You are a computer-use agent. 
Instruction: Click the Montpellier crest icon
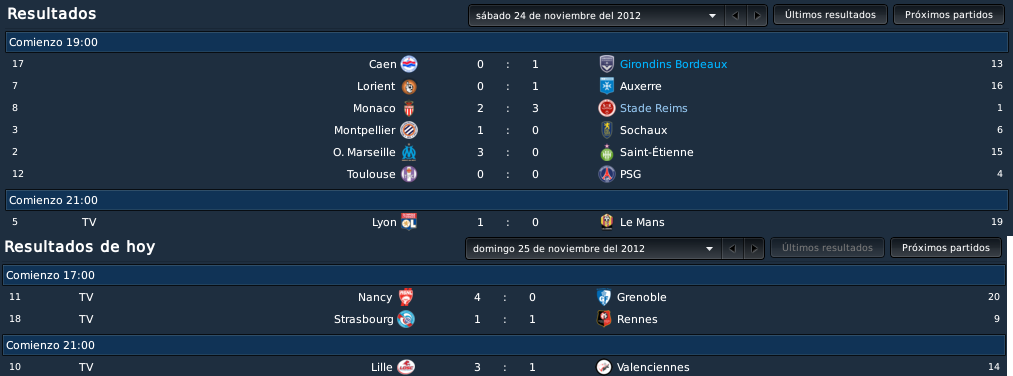tap(409, 130)
